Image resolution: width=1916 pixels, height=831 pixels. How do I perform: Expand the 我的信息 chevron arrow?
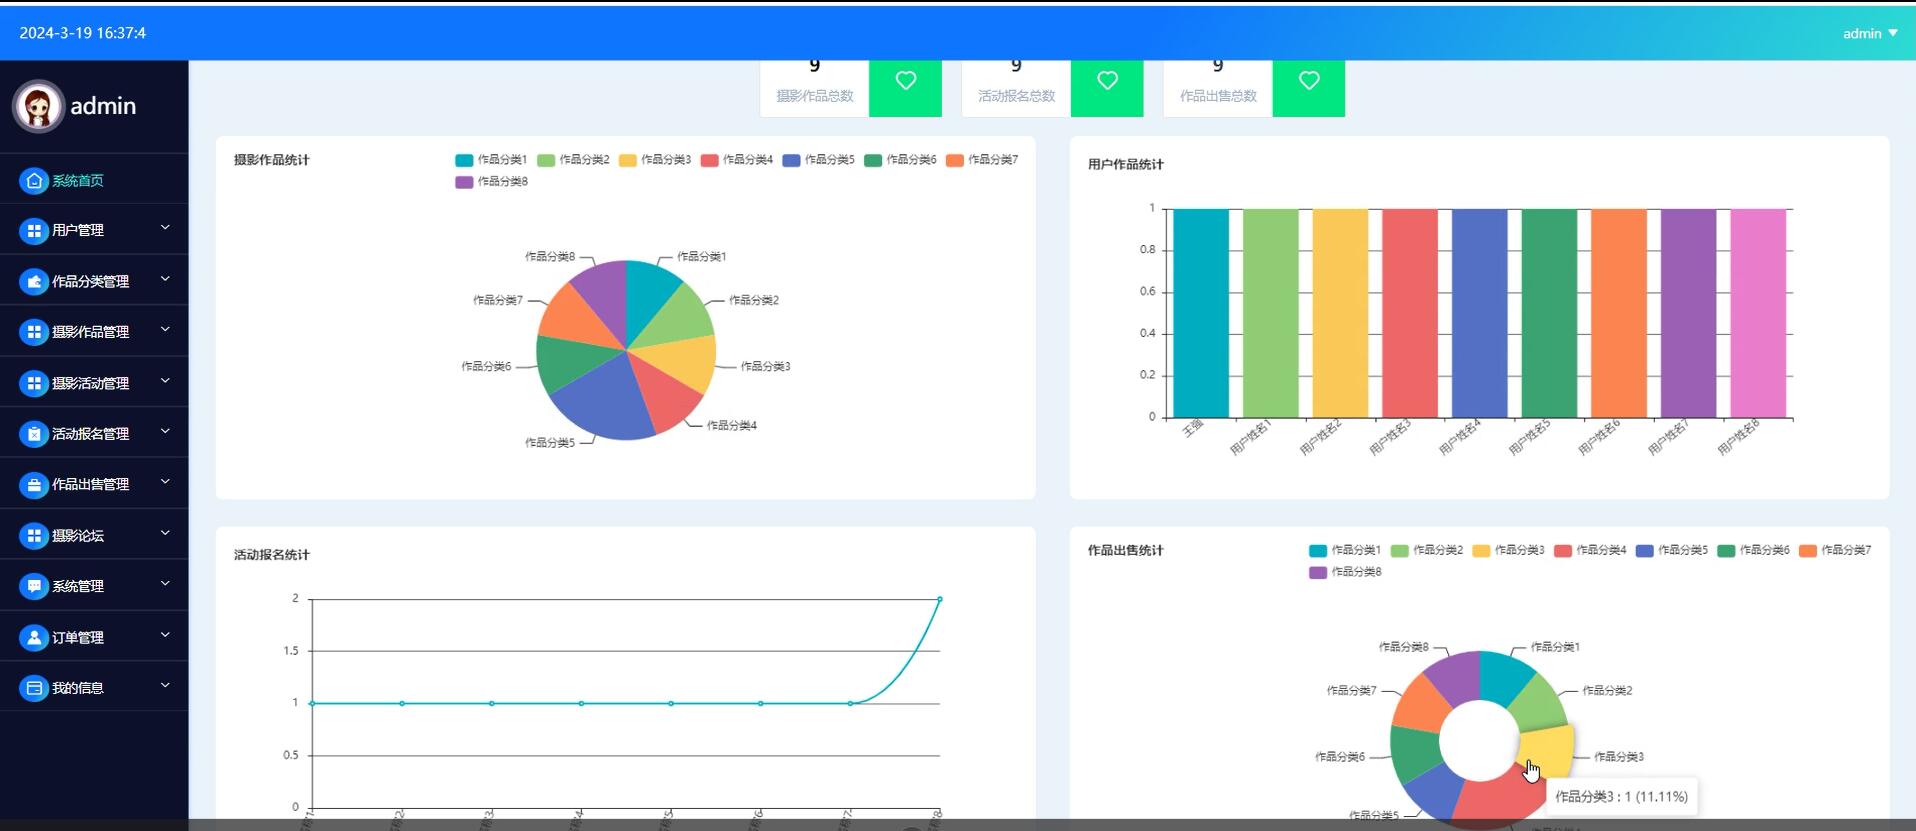165,686
